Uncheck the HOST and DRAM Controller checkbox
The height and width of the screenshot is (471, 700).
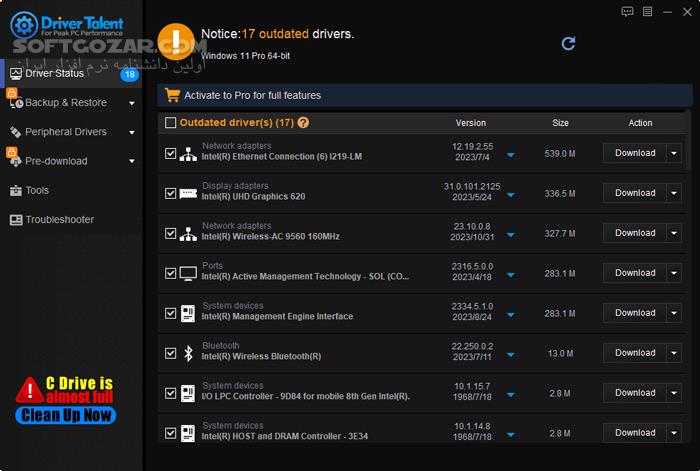point(171,433)
